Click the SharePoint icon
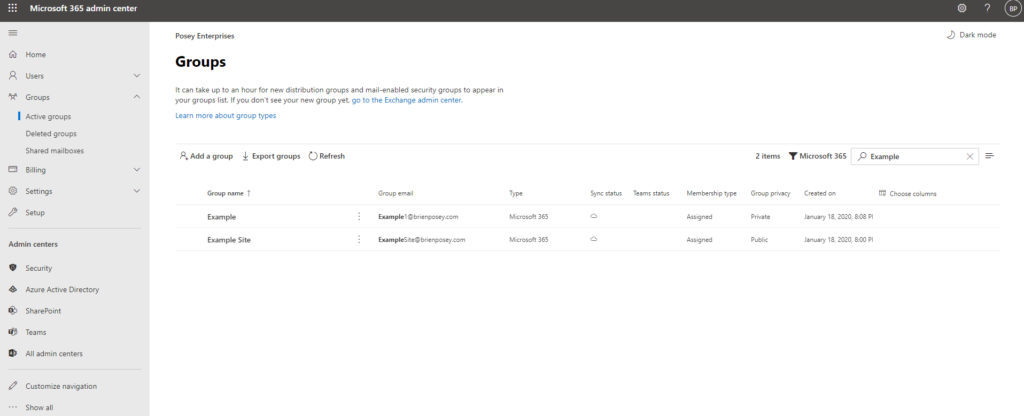 point(12,310)
